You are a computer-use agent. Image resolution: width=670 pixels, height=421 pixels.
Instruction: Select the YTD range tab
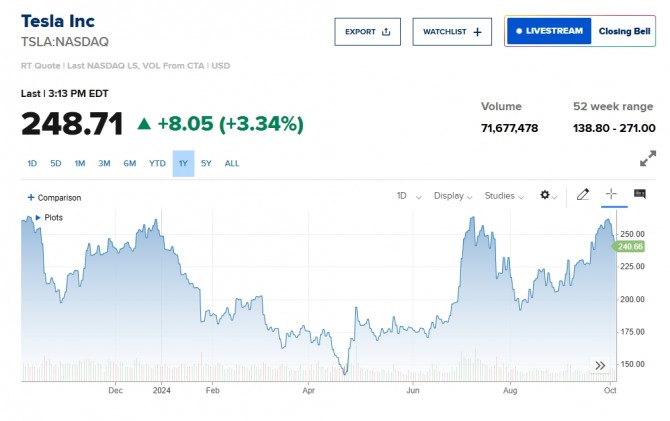click(157, 163)
